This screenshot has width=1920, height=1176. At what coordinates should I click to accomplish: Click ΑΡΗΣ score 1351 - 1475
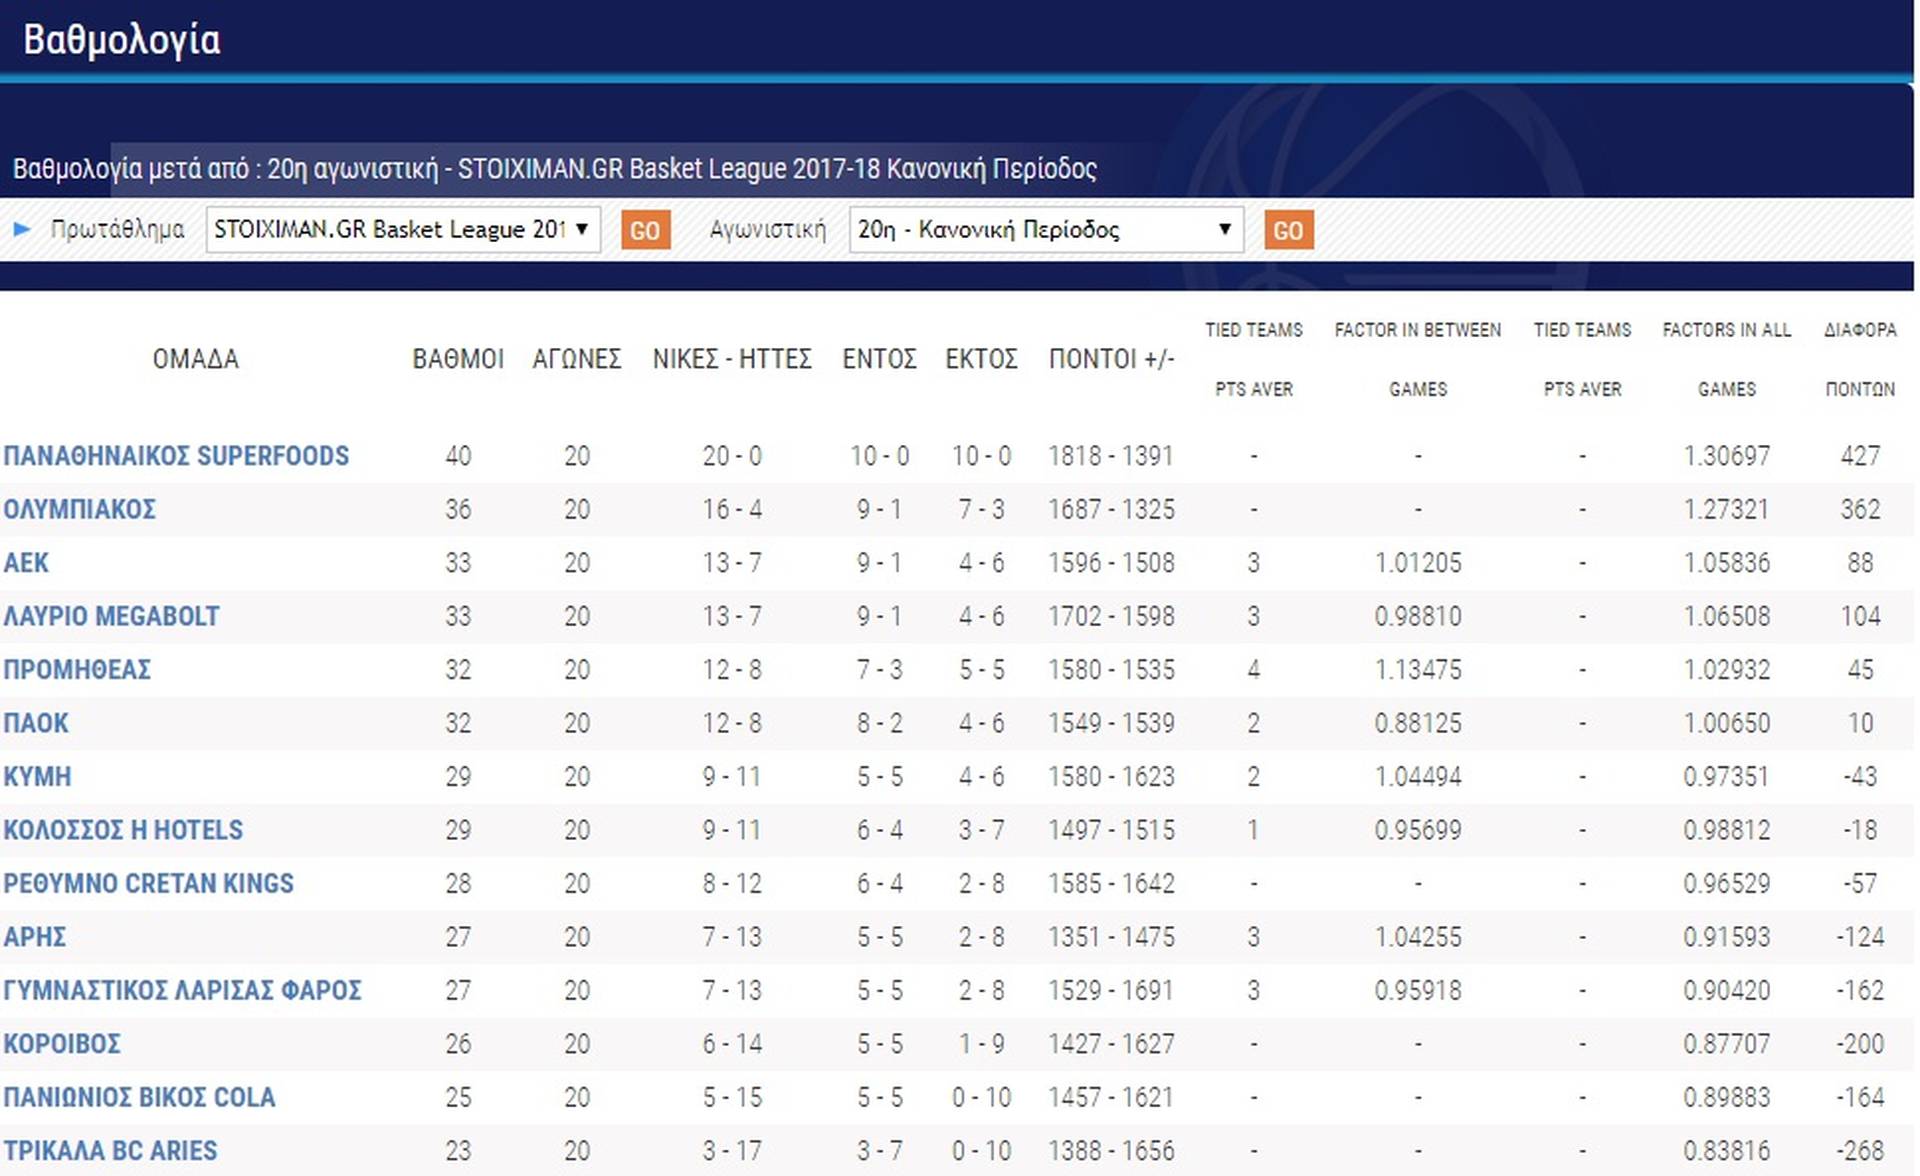click(x=1111, y=937)
